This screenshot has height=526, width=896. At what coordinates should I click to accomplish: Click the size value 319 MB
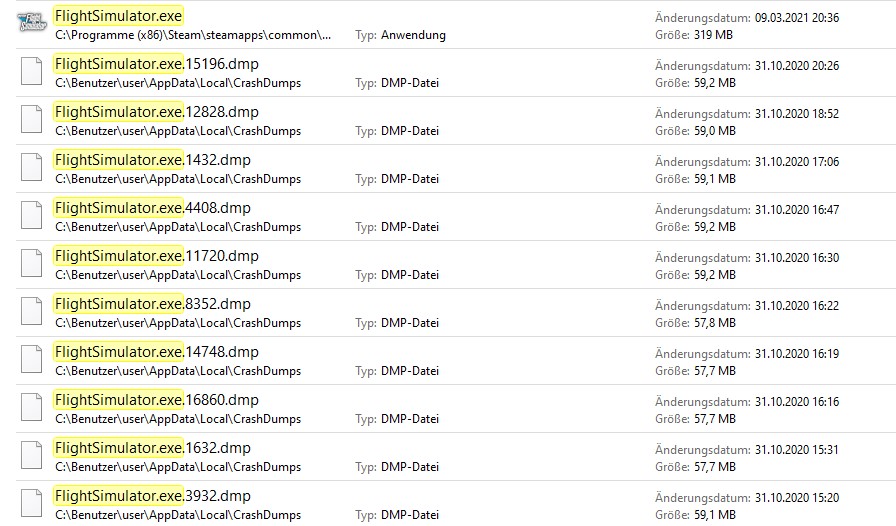[713, 35]
